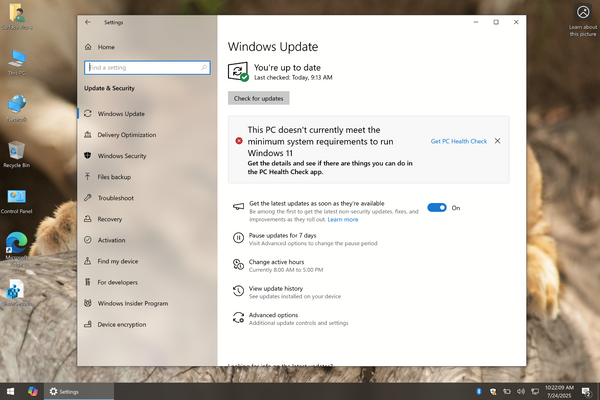Viewport: 600px width, 400px height.
Task: Open View update history
Action: 276,288
